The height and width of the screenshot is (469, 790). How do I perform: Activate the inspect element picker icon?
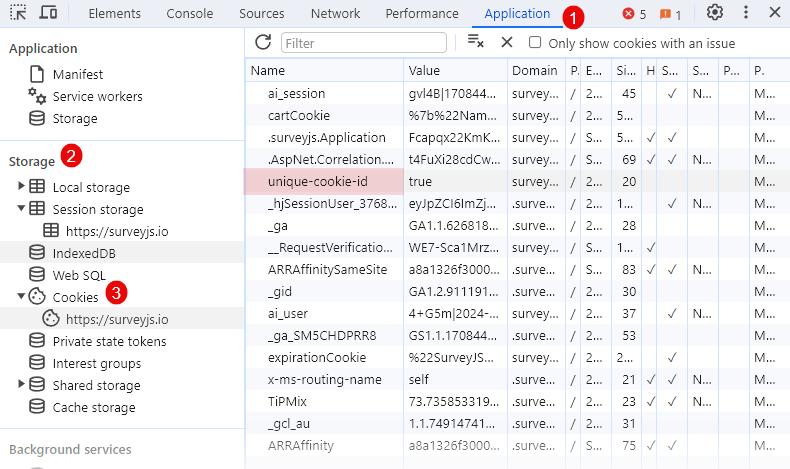point(18,13)
